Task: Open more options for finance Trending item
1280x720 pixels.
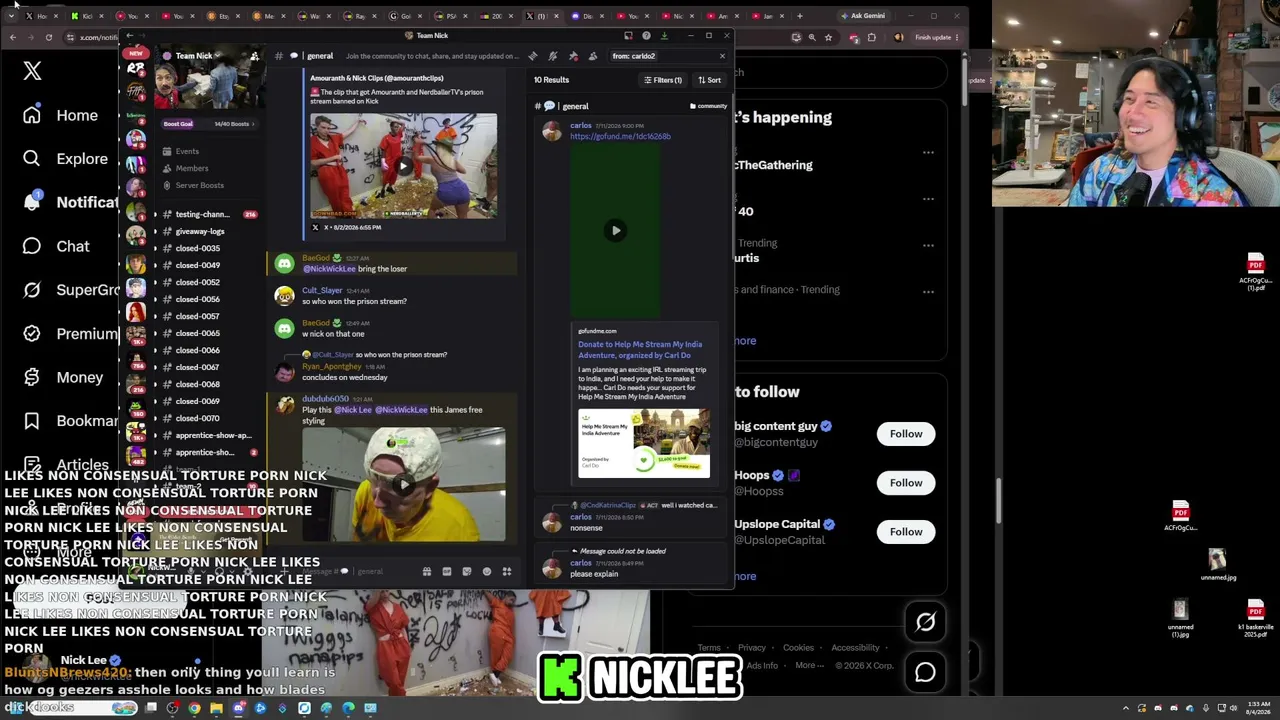Action: pyautogui.click(x=928, y=292)
